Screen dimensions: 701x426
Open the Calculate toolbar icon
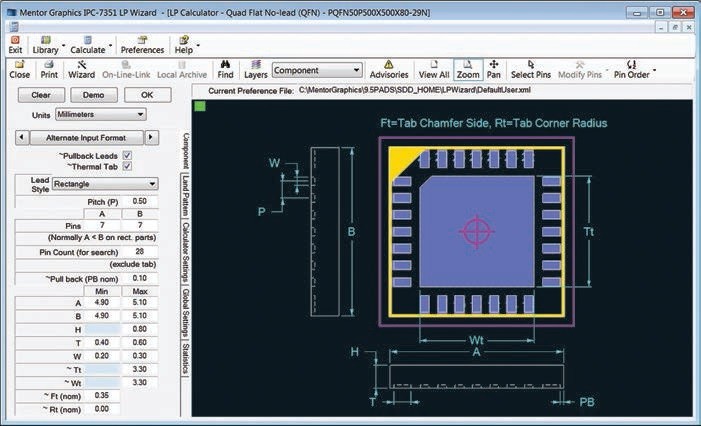[x=88, y=45]
